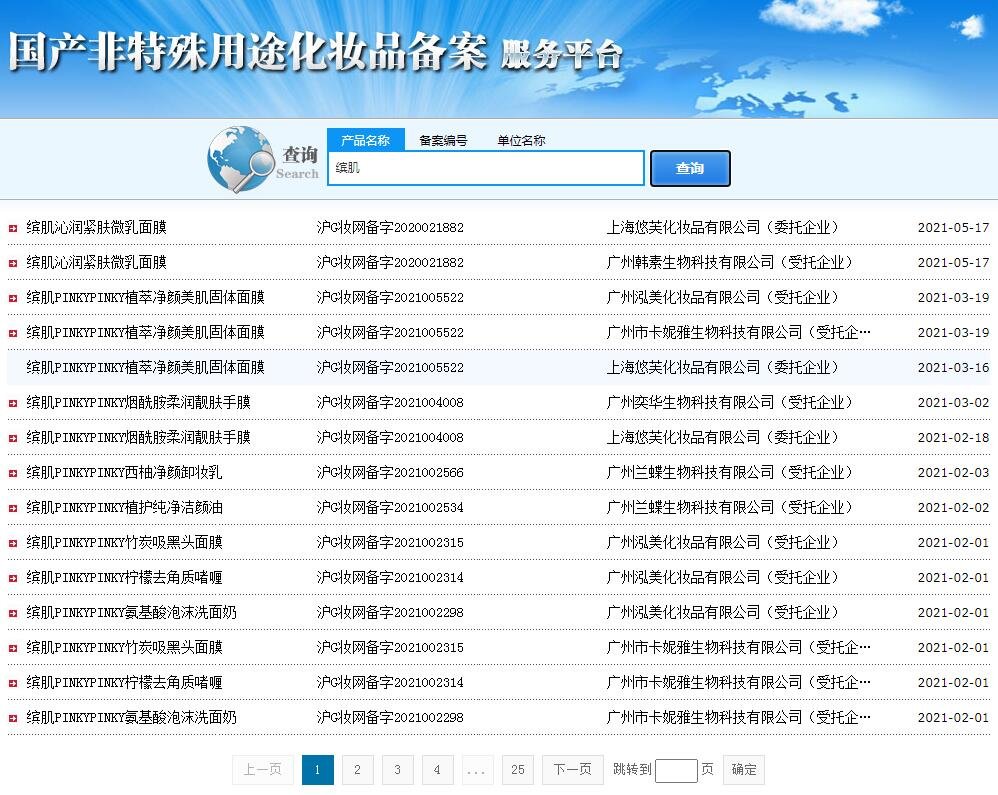This screenshot has height=795, width=998.
Task: Click the date 2021-02-03
Action: point(953,472)
